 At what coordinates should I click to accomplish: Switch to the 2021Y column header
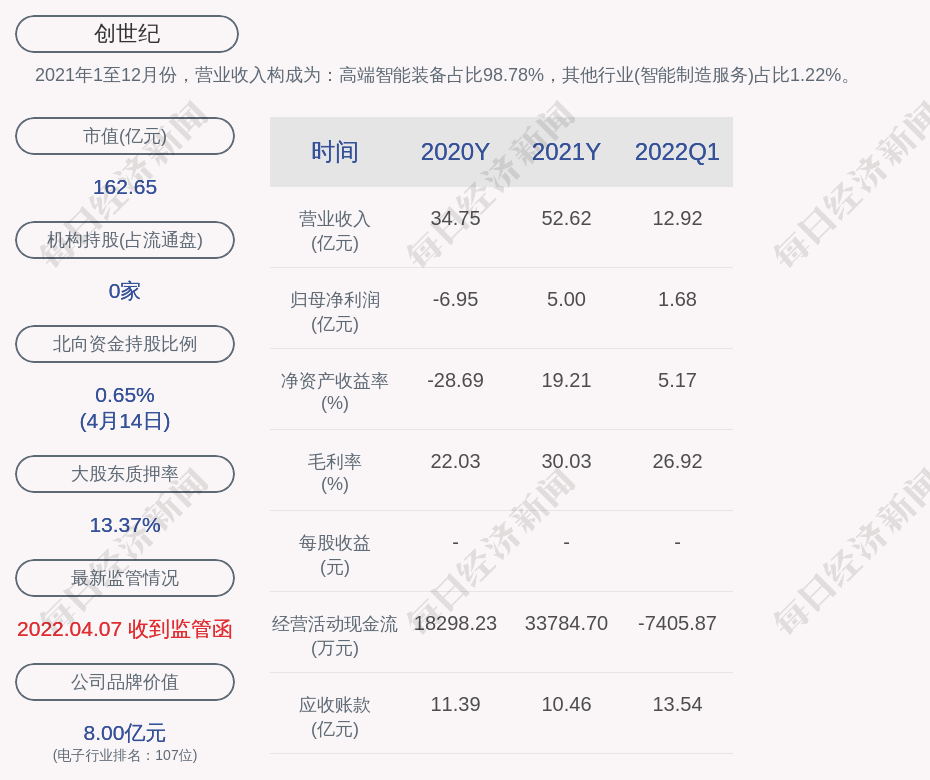566,152
